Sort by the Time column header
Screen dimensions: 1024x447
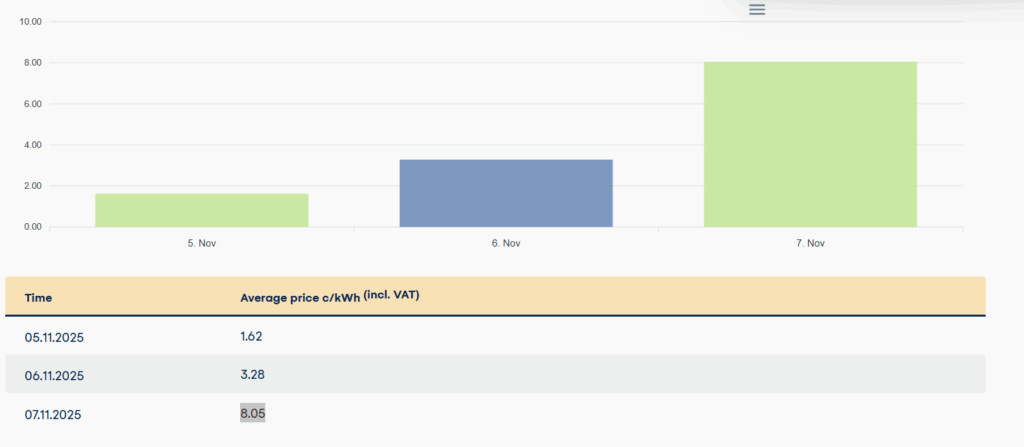tap(38, 298)
